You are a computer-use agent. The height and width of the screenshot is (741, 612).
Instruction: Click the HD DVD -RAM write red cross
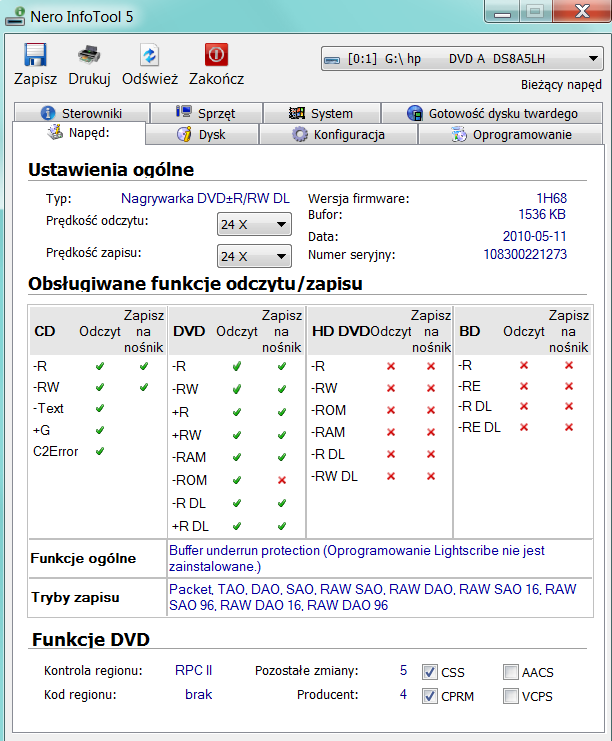pos(431,432)
